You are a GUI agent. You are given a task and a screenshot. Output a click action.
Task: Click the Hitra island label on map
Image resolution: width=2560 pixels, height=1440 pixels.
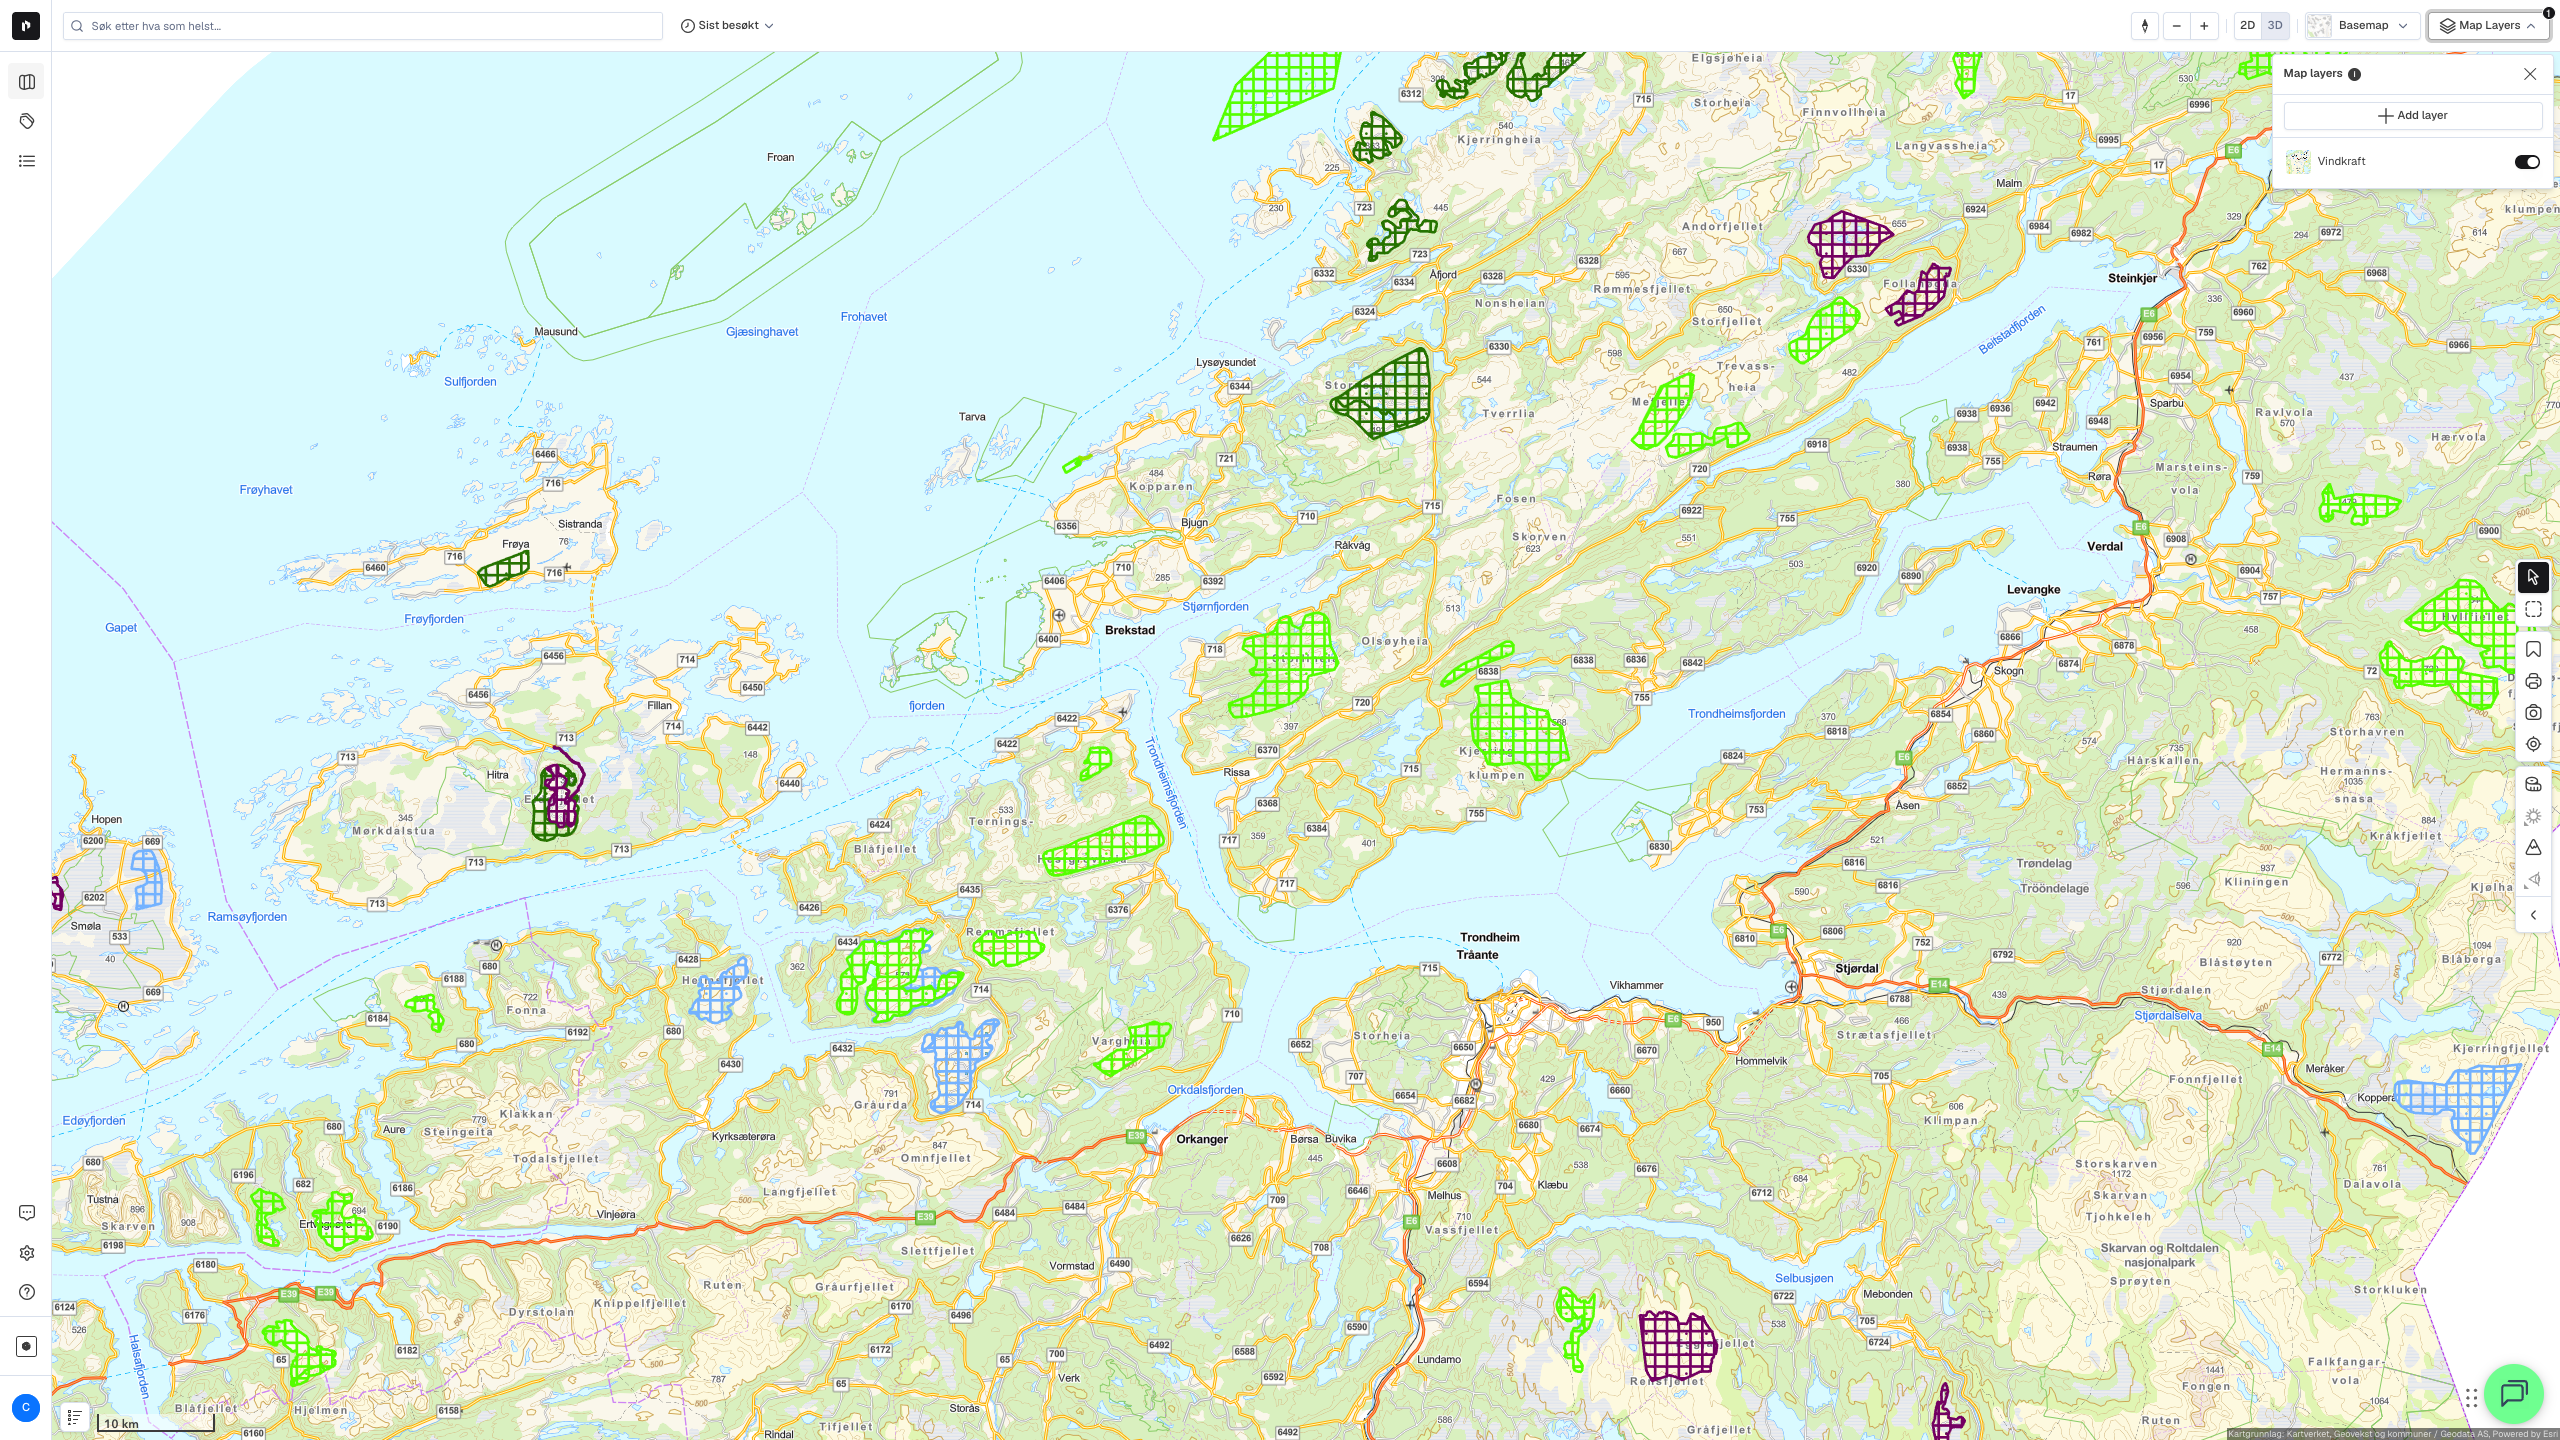497,775
